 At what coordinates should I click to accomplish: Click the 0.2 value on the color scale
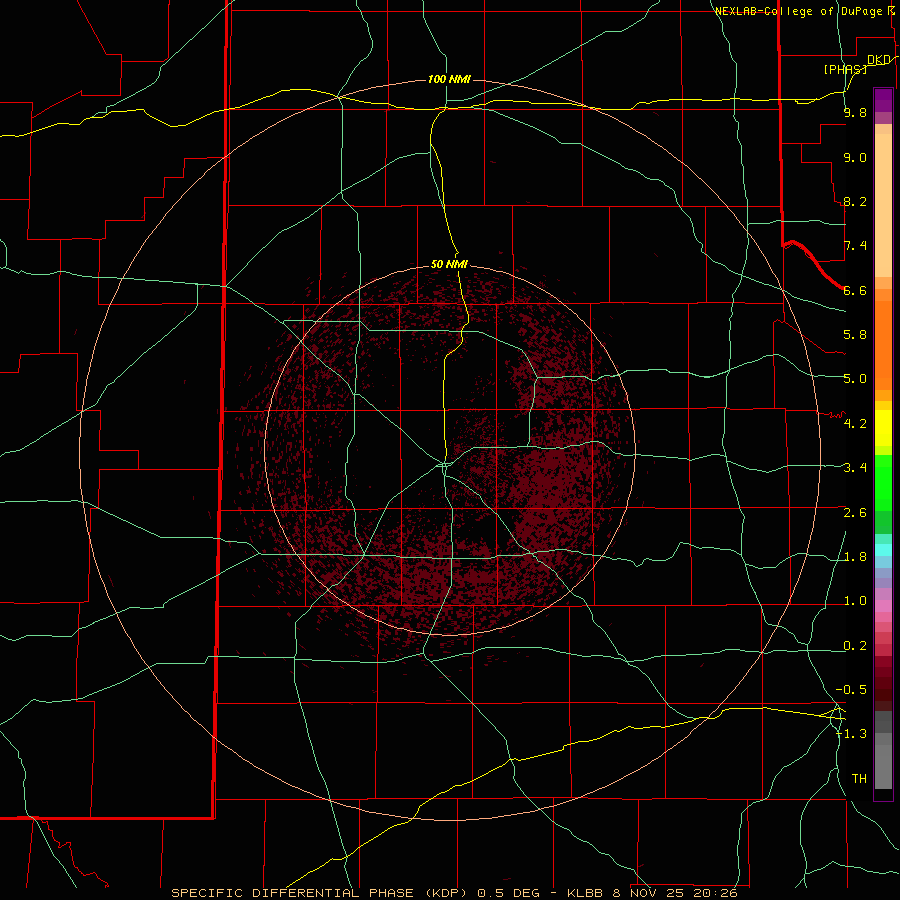[855, 646]
